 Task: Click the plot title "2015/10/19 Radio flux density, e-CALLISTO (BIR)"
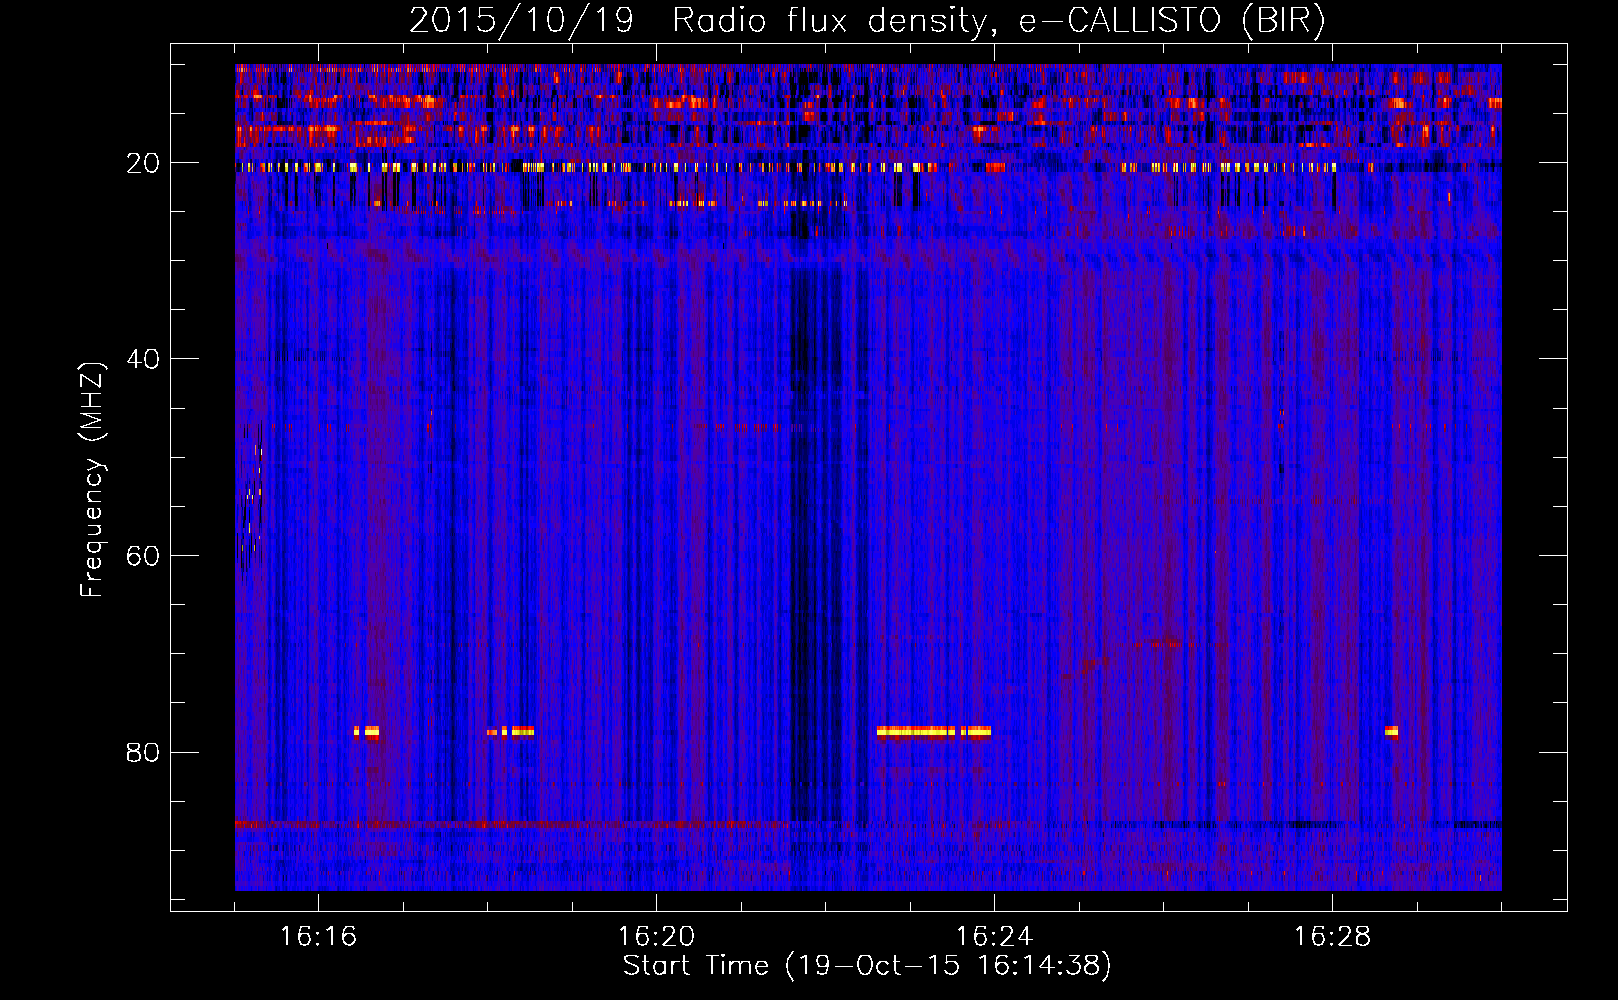(x=867, y=20)
